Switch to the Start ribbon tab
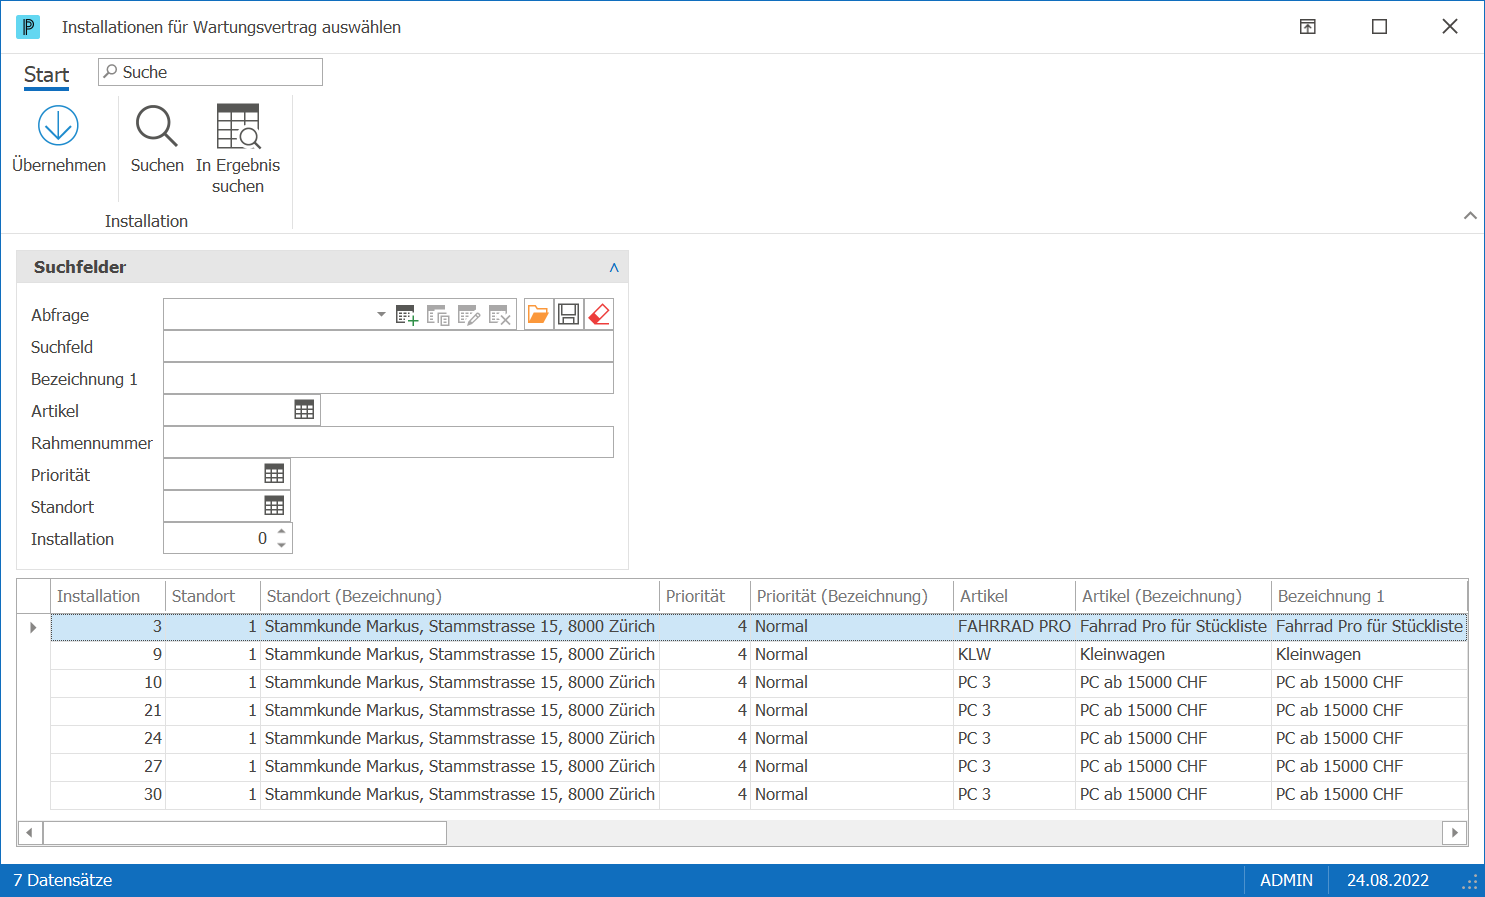 (x=46, y=75)
